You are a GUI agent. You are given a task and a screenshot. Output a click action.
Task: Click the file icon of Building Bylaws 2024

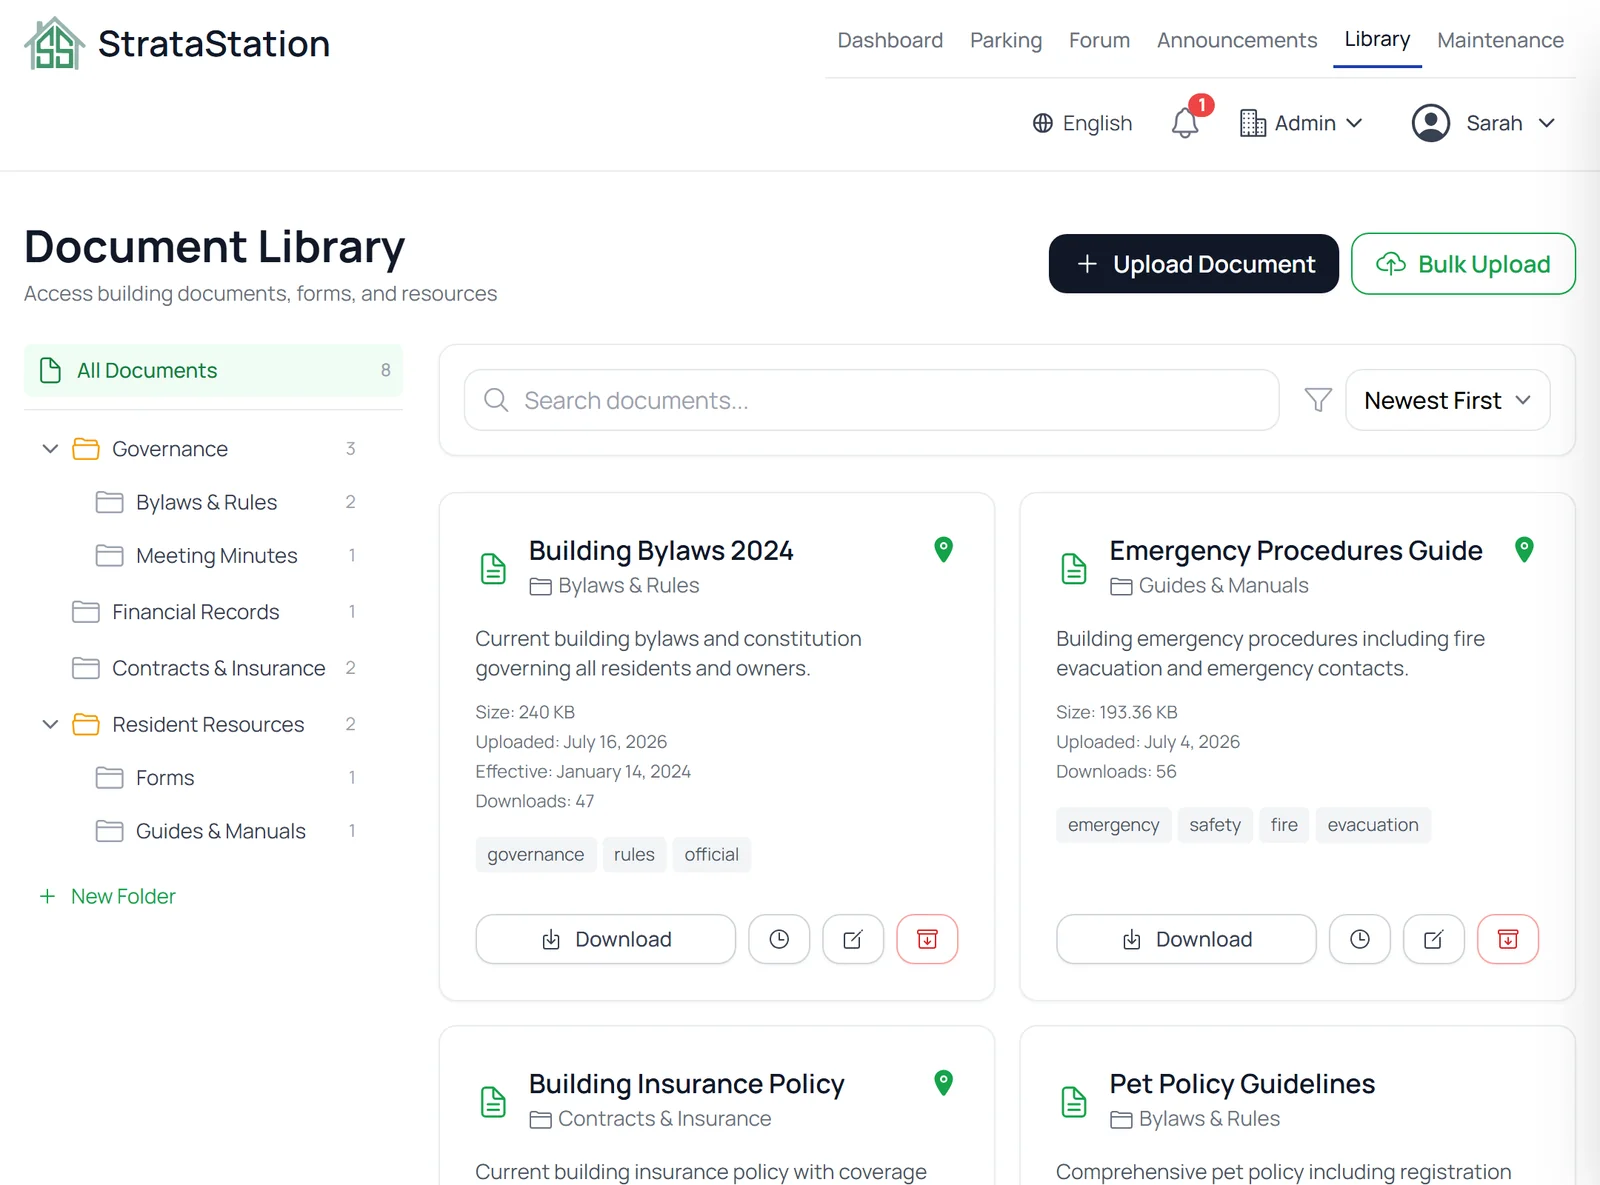[x=493, y=568]
